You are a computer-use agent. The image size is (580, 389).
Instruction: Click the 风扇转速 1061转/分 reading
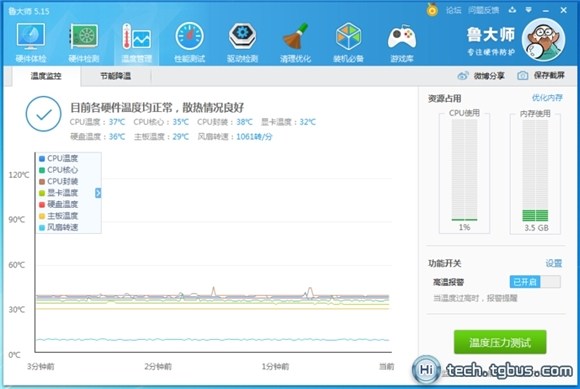[235, 137]
